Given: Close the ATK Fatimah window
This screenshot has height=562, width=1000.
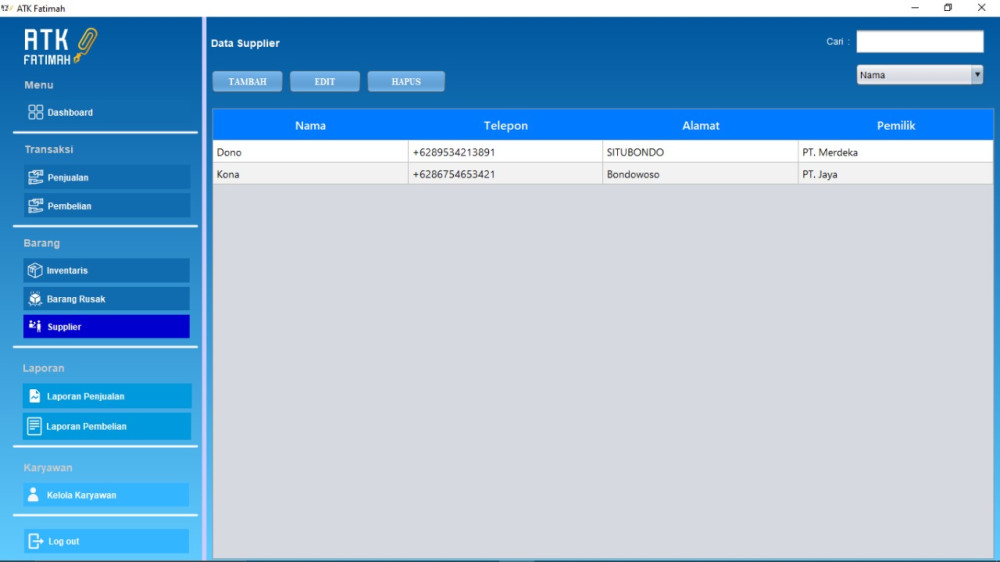Looking at the screenshot, I should click(982, 8).
